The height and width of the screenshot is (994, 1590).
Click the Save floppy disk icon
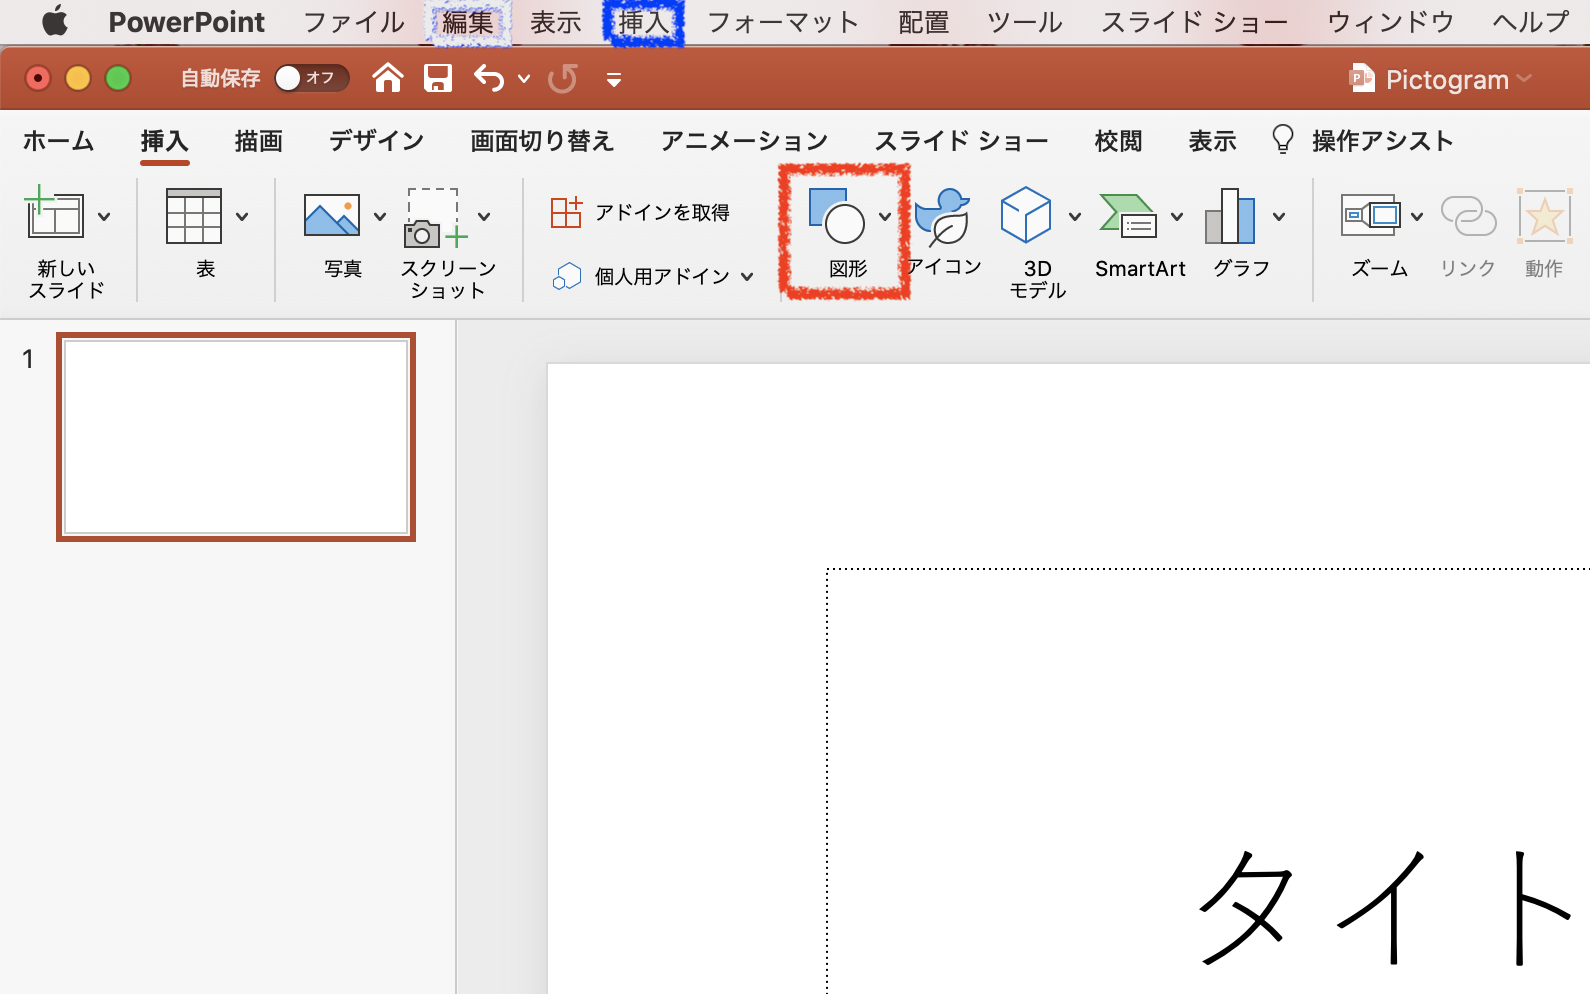pos(438,78)
